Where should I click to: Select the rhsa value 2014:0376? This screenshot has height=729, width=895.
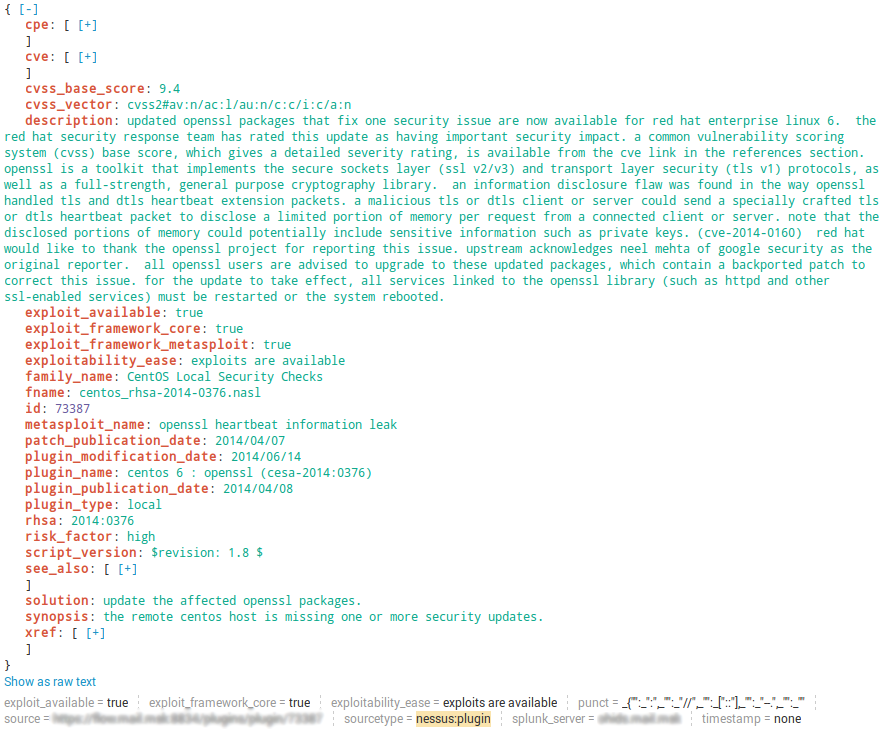click(x=103, y=520)
